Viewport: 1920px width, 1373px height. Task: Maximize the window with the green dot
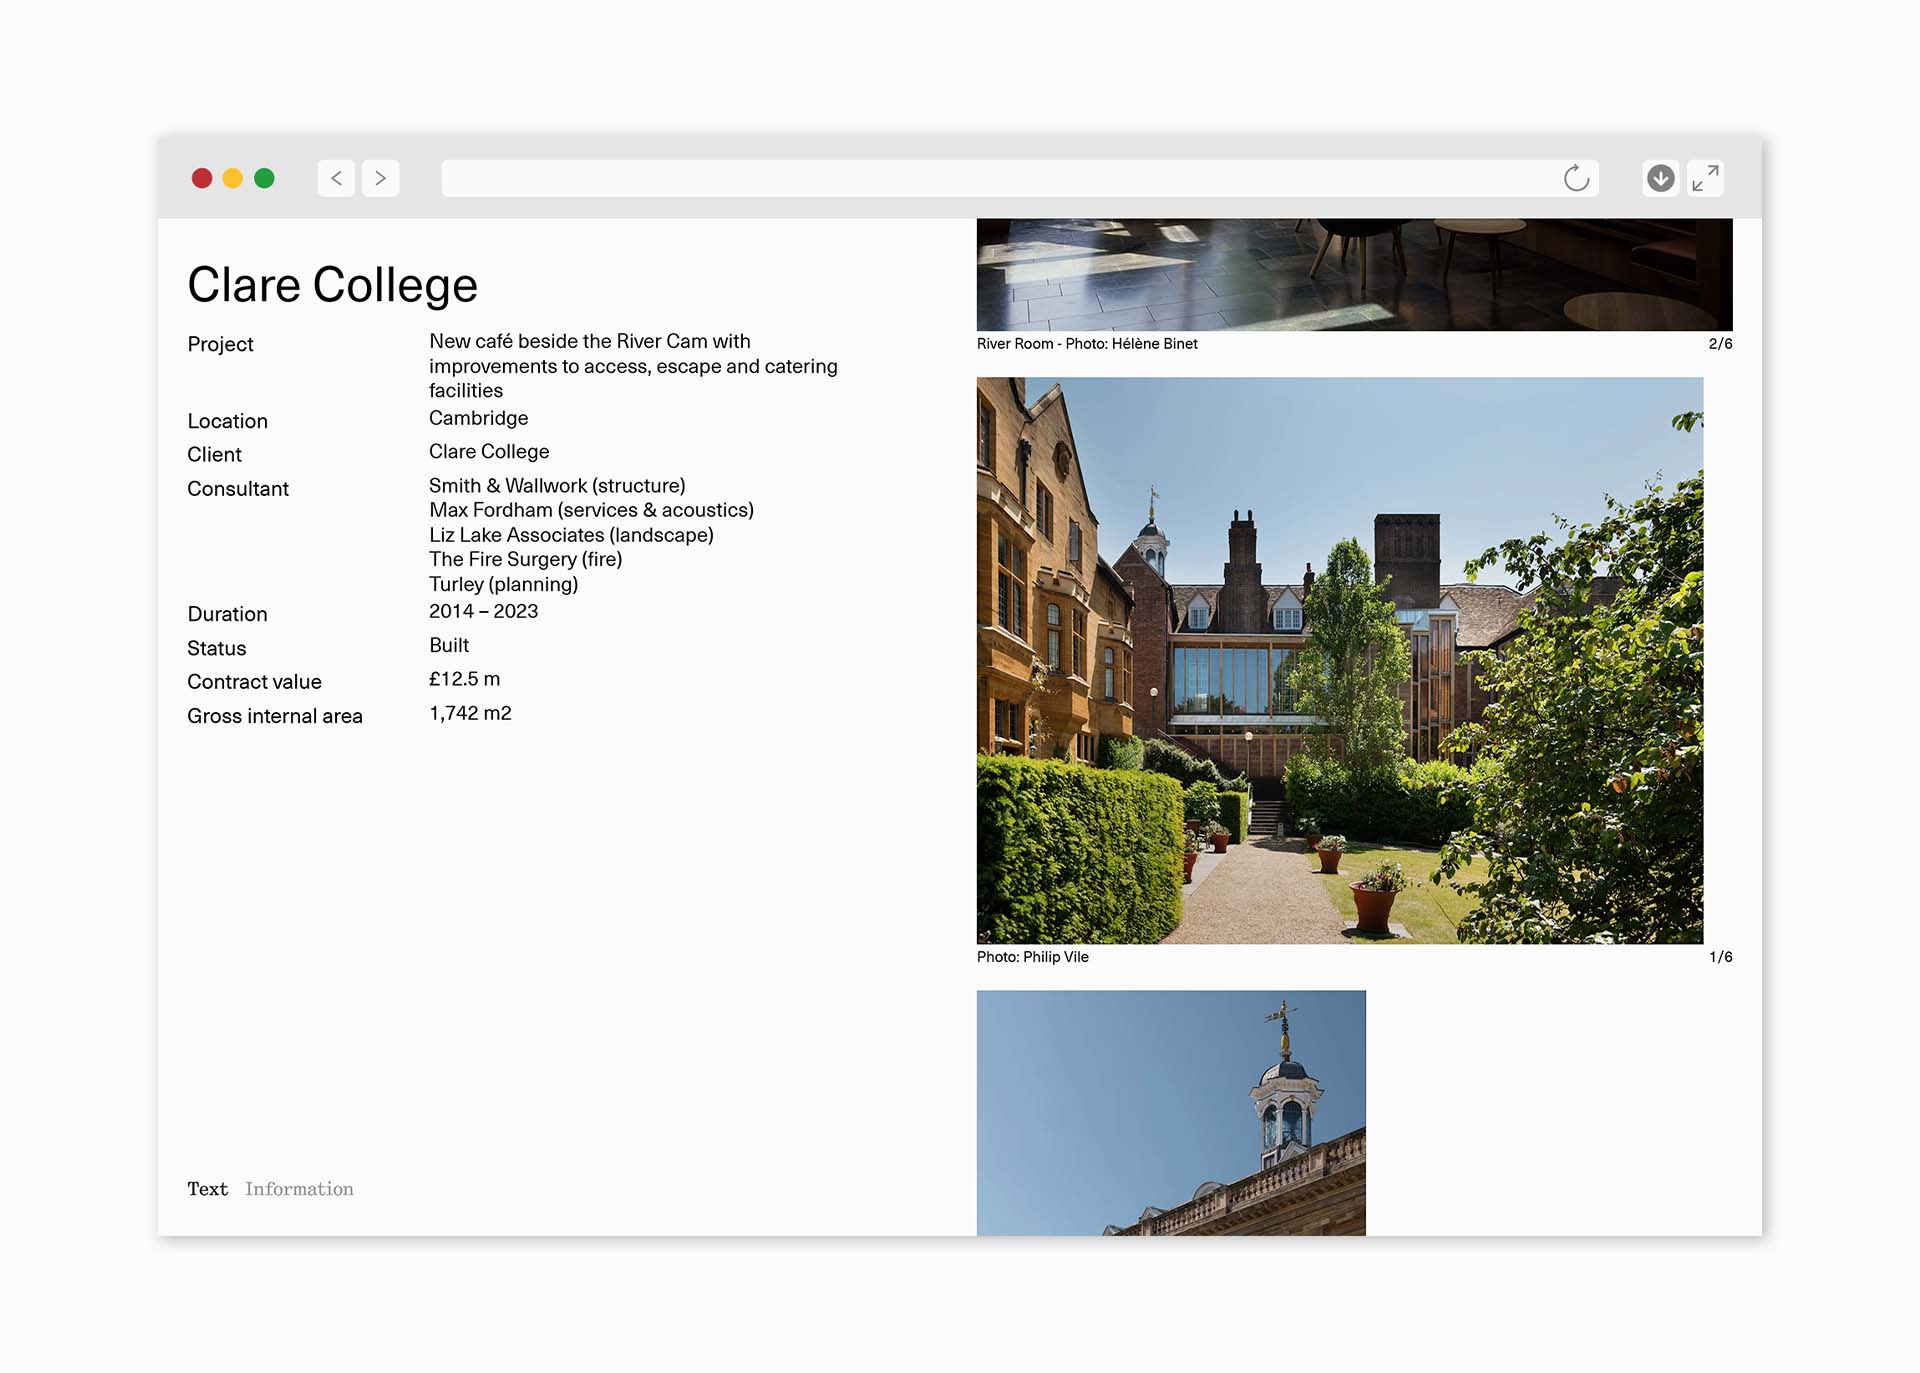coord(264,178)
